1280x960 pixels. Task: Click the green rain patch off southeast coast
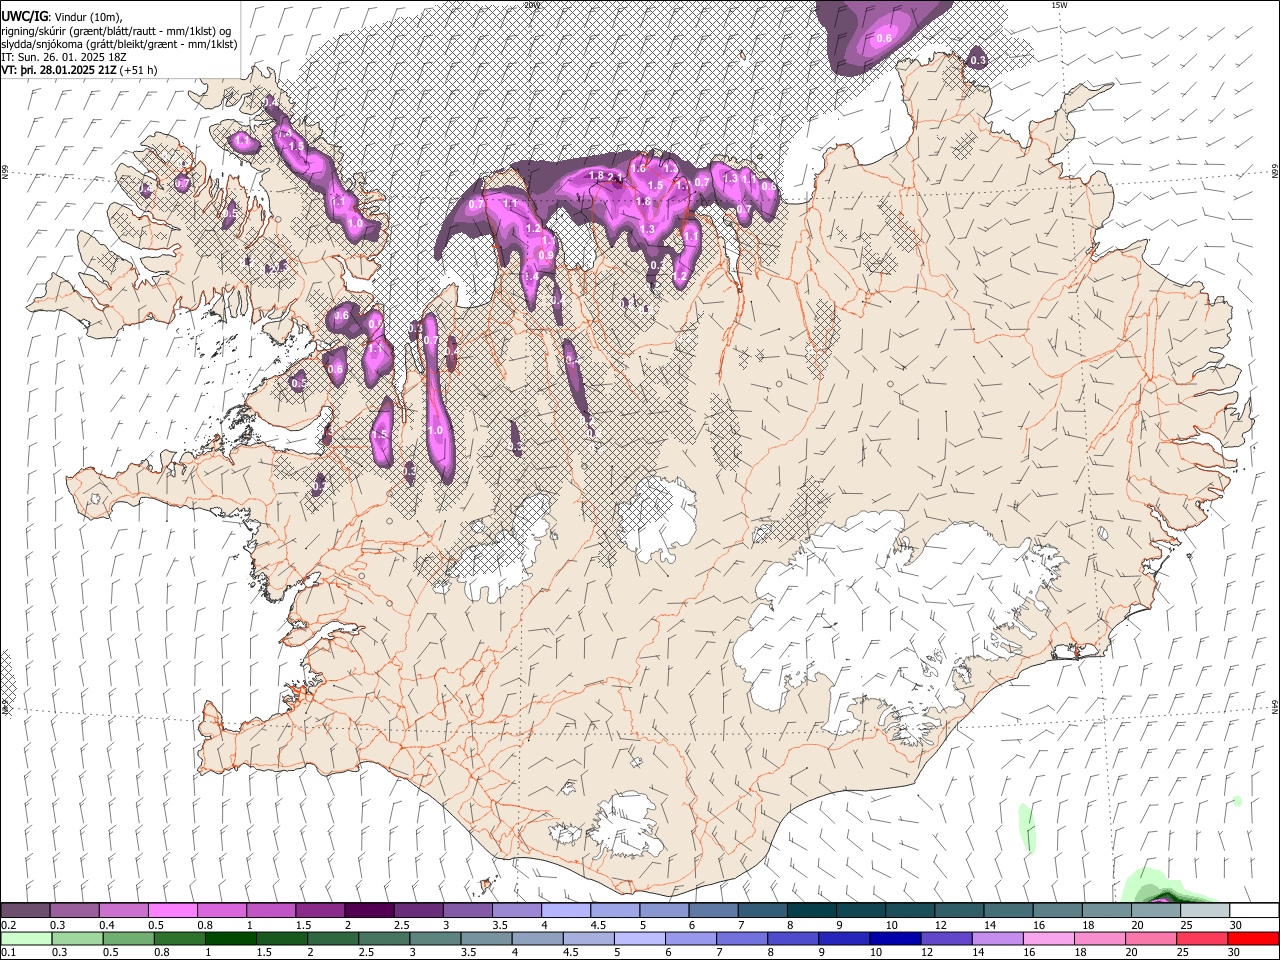click(1025, 829)
